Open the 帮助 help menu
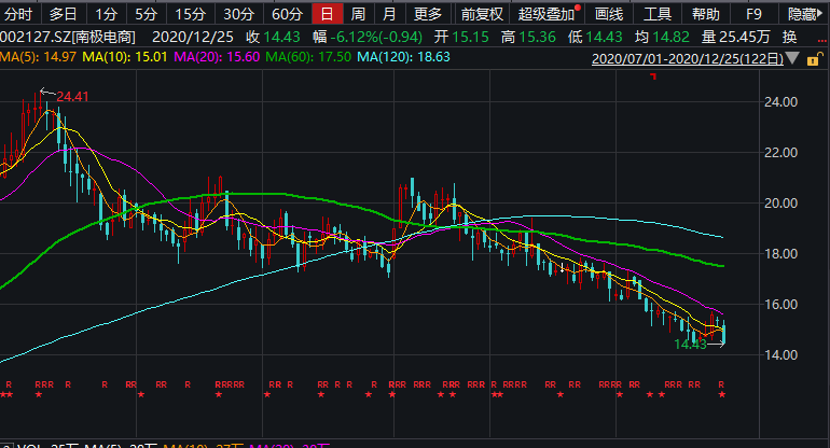 (705, 14)
